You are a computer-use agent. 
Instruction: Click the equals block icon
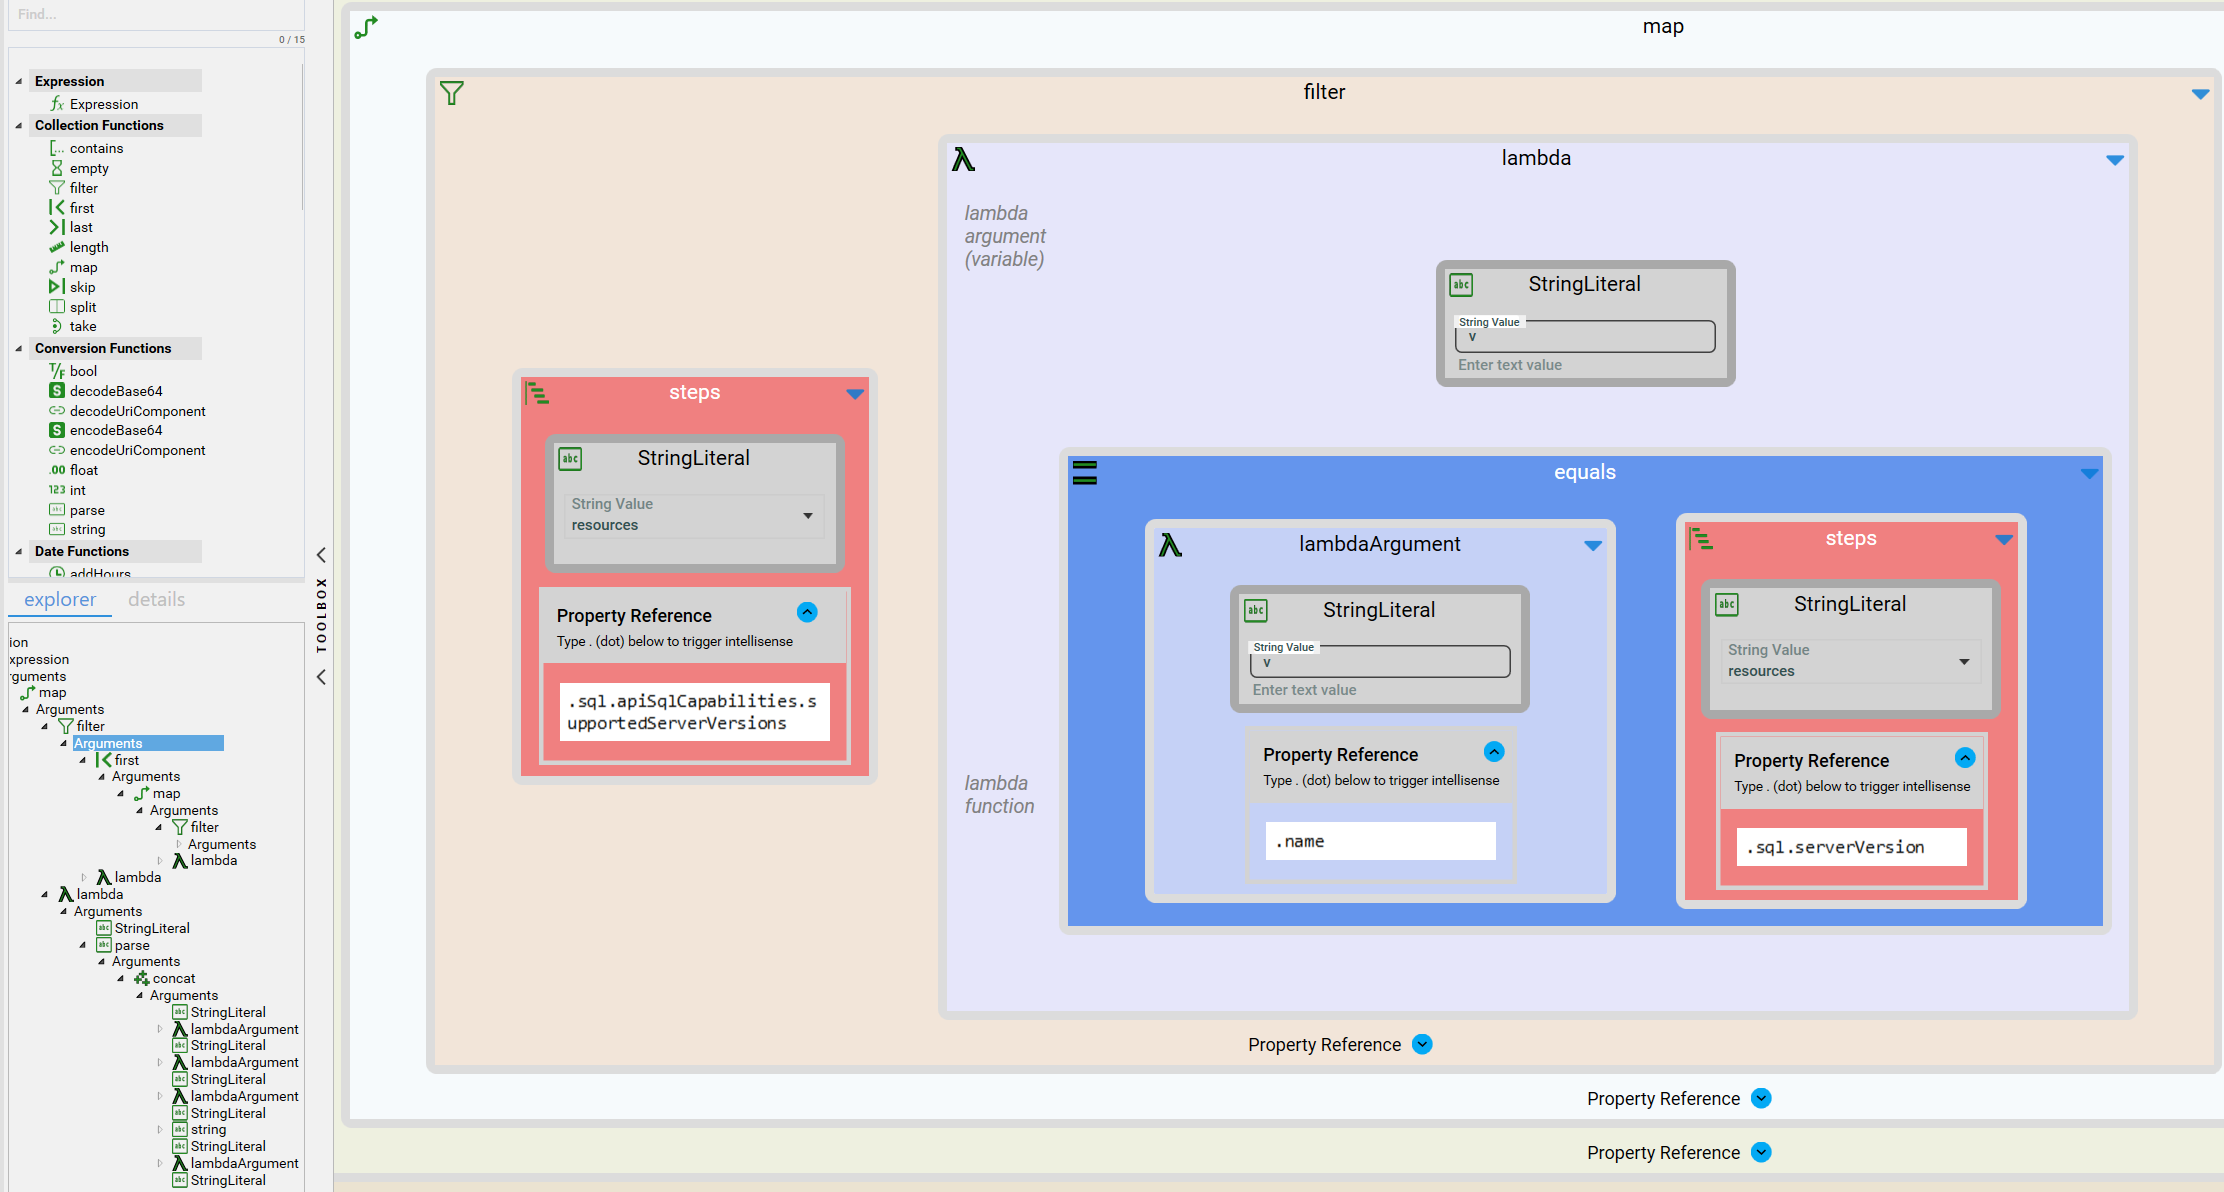coord(1085,473)
